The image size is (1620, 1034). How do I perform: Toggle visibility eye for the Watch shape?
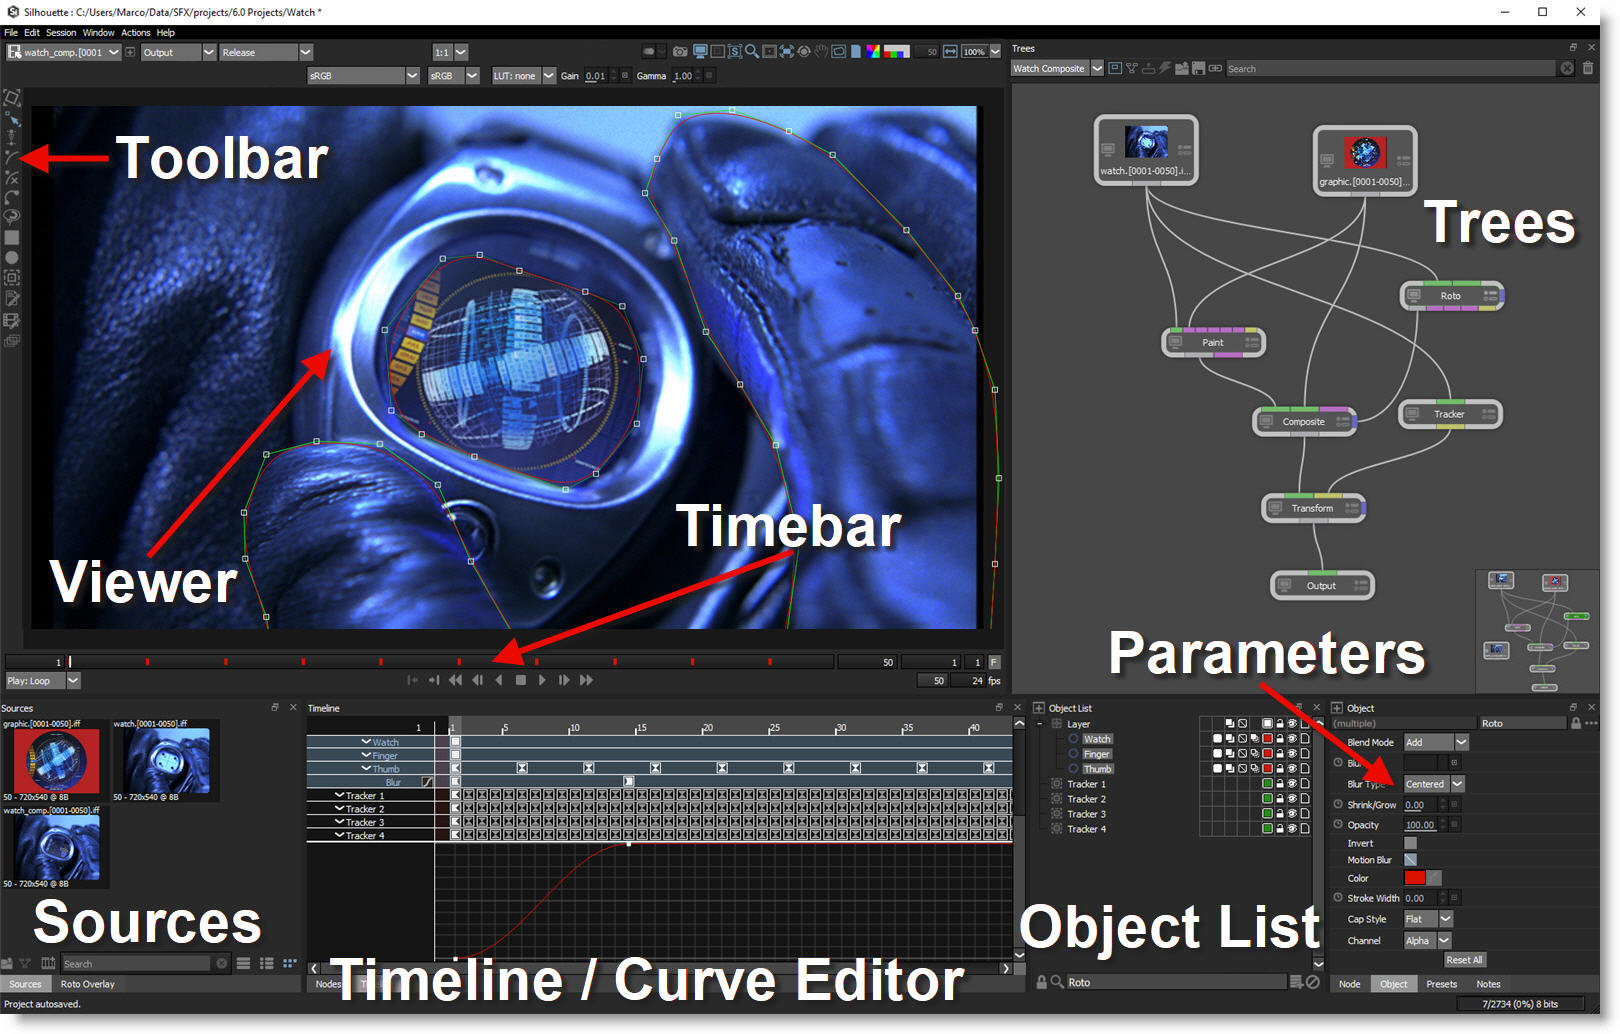coord(1292,739)
